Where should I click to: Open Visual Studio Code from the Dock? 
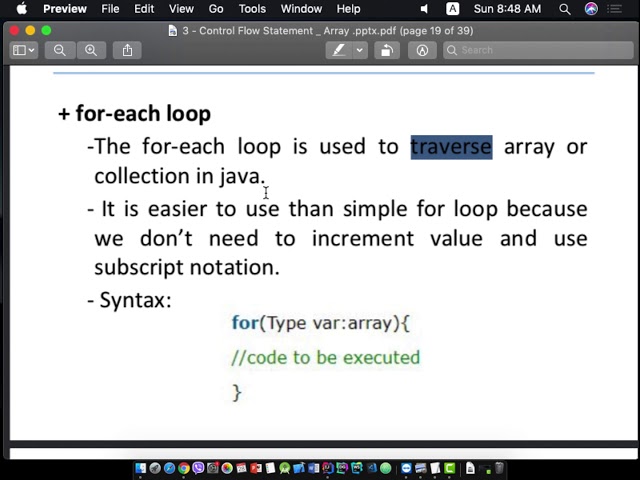371,468
